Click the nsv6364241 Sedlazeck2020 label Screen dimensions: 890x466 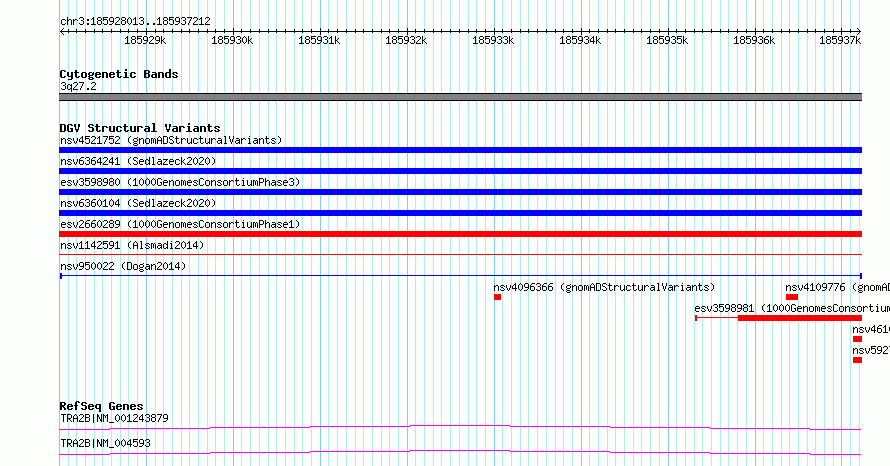[x=138, y=161]
